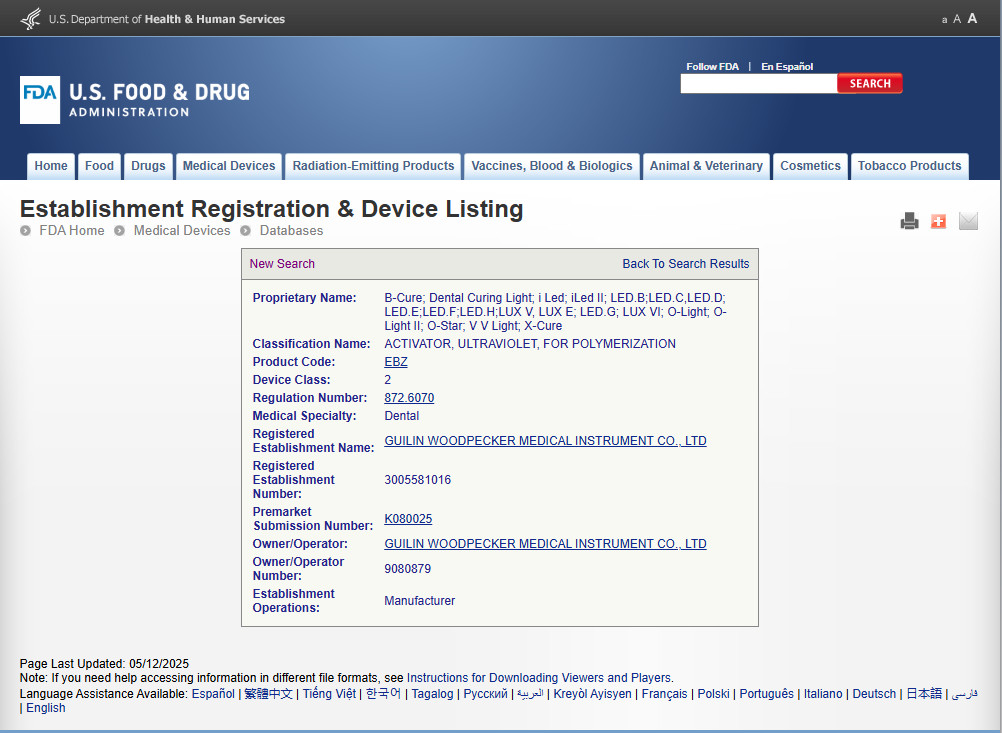This screenshot has height=733, width=1002.
Task: Click the envelope email icon
Action: (968, 221)
